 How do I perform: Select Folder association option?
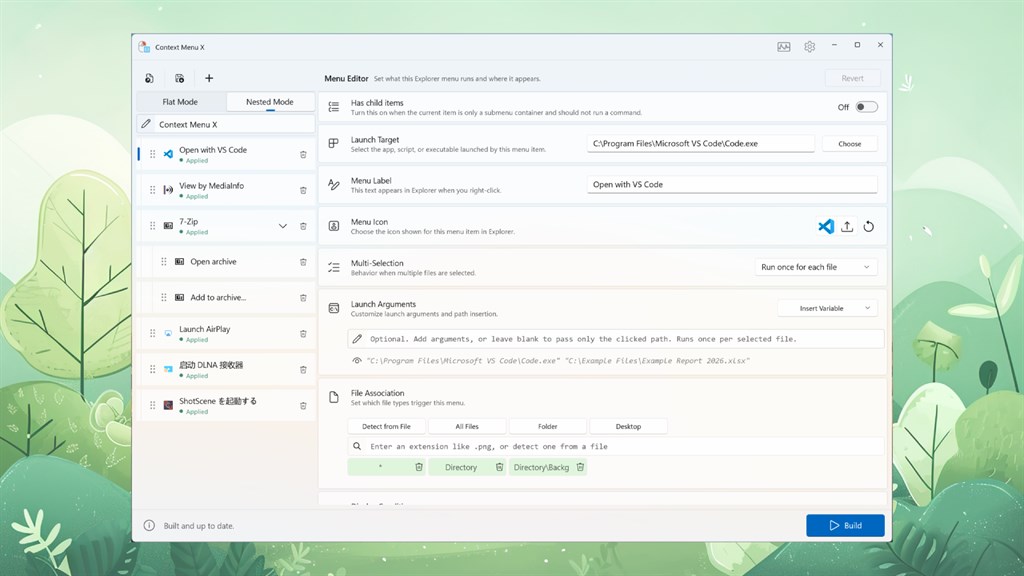pyautogui.click(x=547, y=426)
